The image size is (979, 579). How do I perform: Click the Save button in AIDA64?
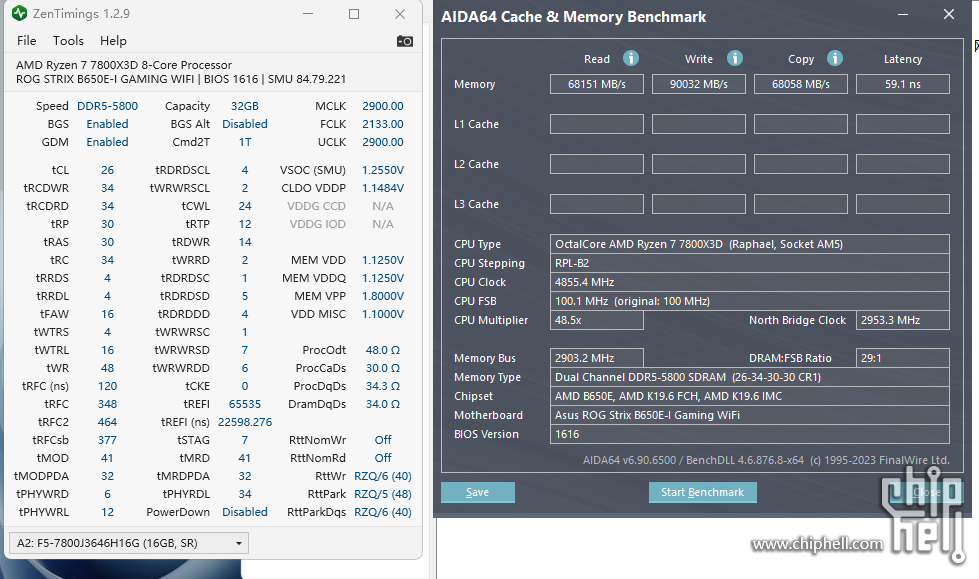point(478,492)
